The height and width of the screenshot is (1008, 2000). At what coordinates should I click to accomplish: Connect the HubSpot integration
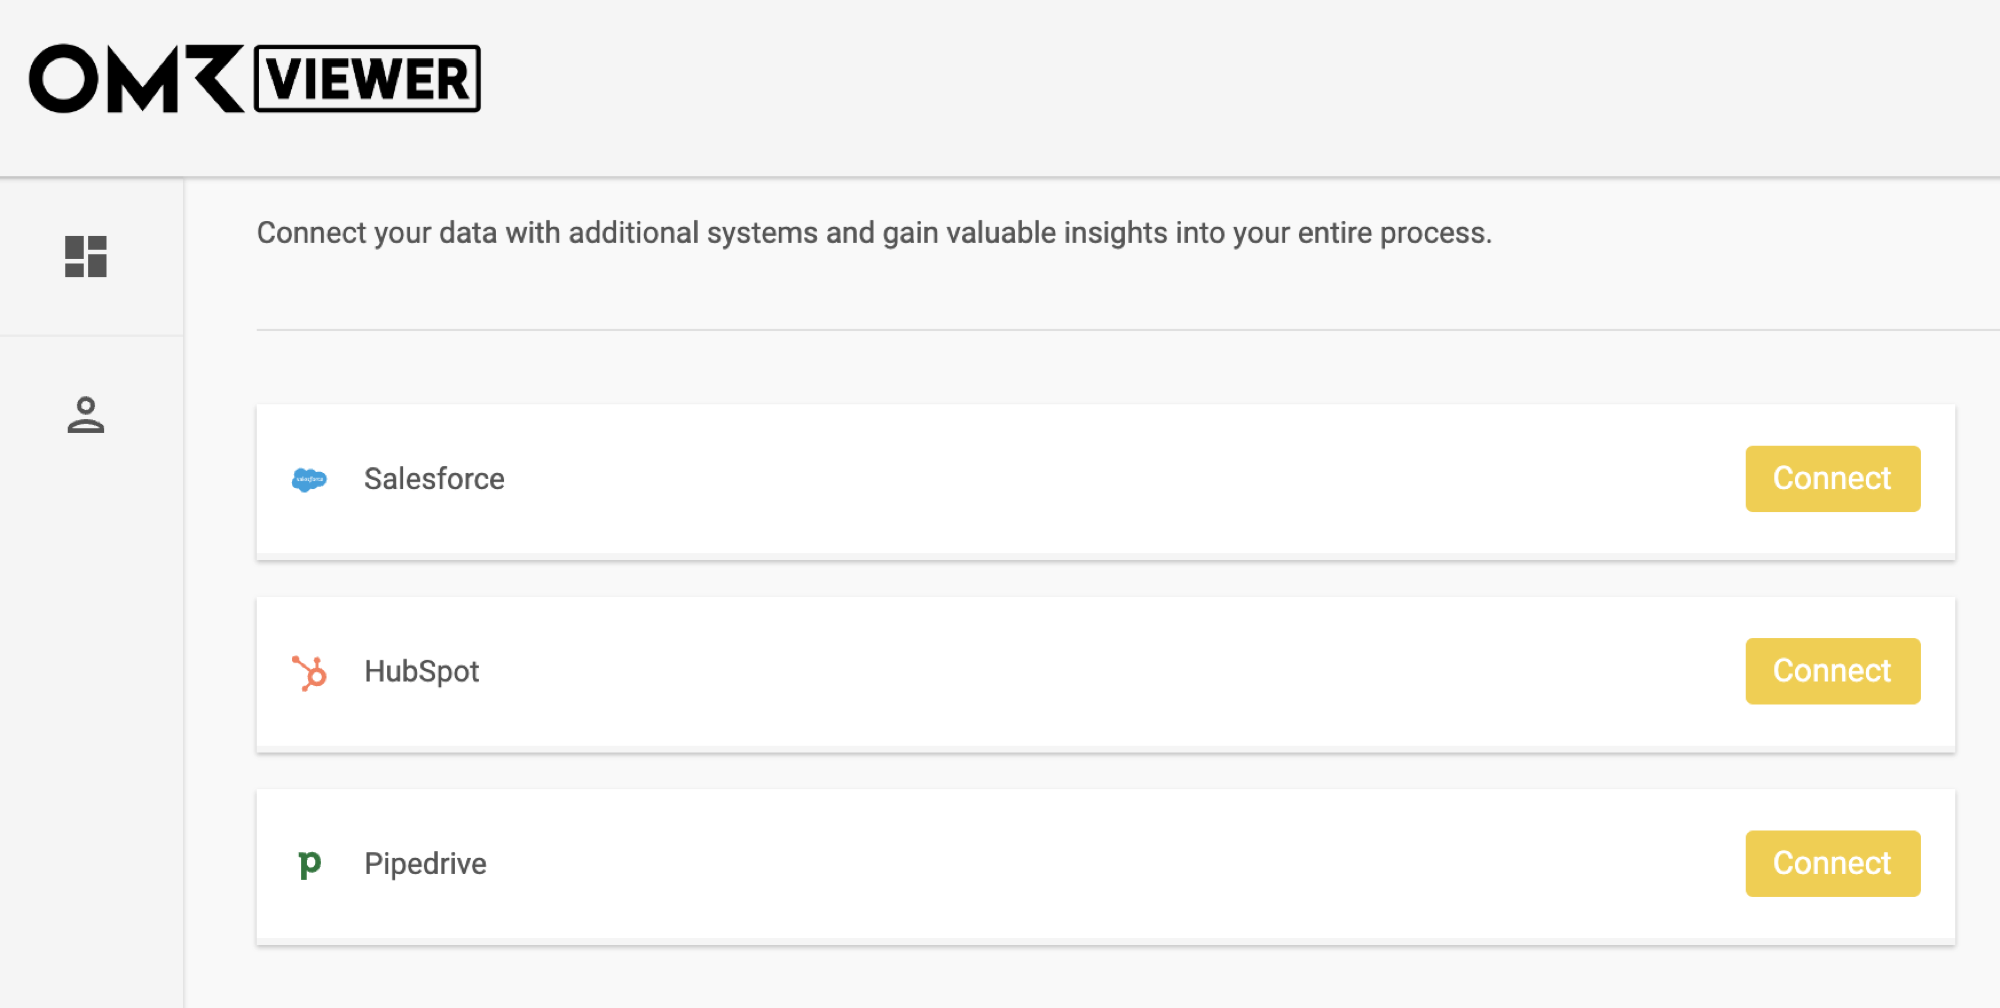[x=1833, y=671]
